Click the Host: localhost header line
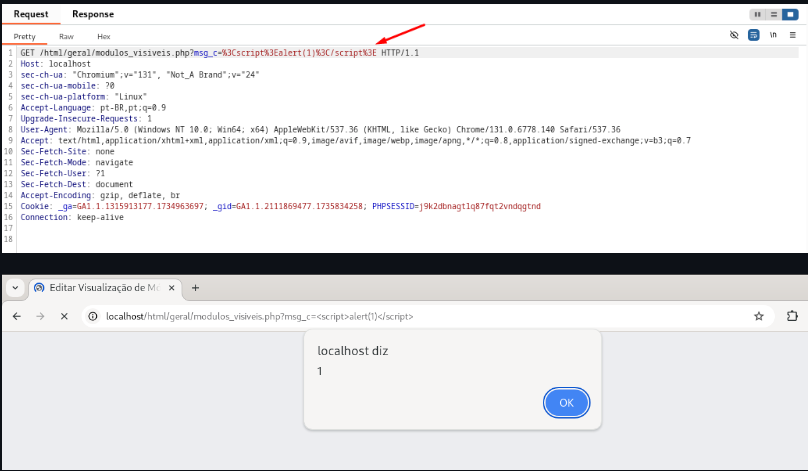 pyautogui.click(x=56, y=64)
